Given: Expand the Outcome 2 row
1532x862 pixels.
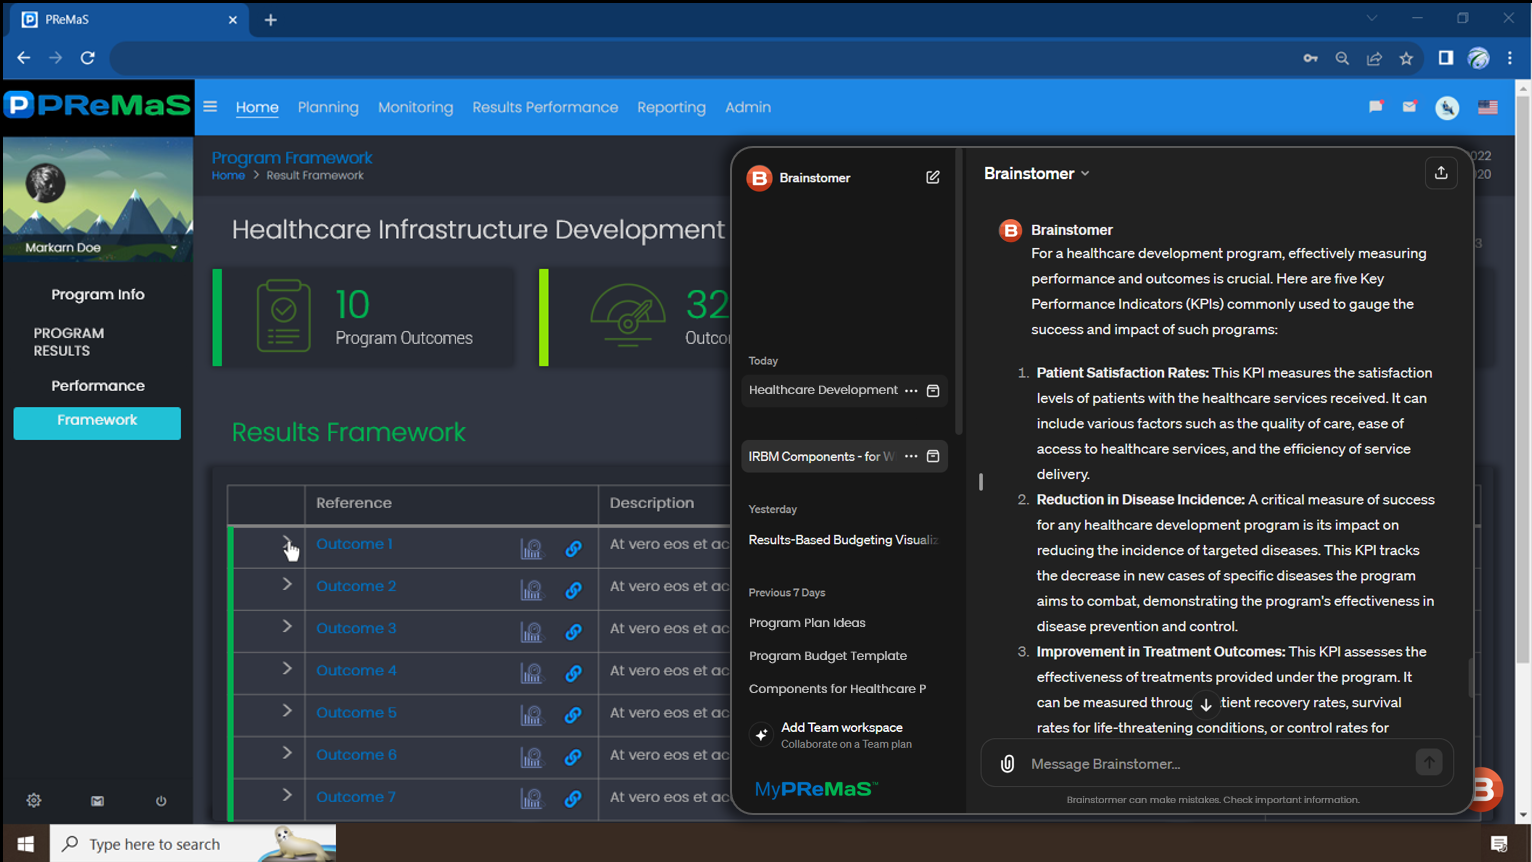Looking at the screenshot, I should [287, 585].
